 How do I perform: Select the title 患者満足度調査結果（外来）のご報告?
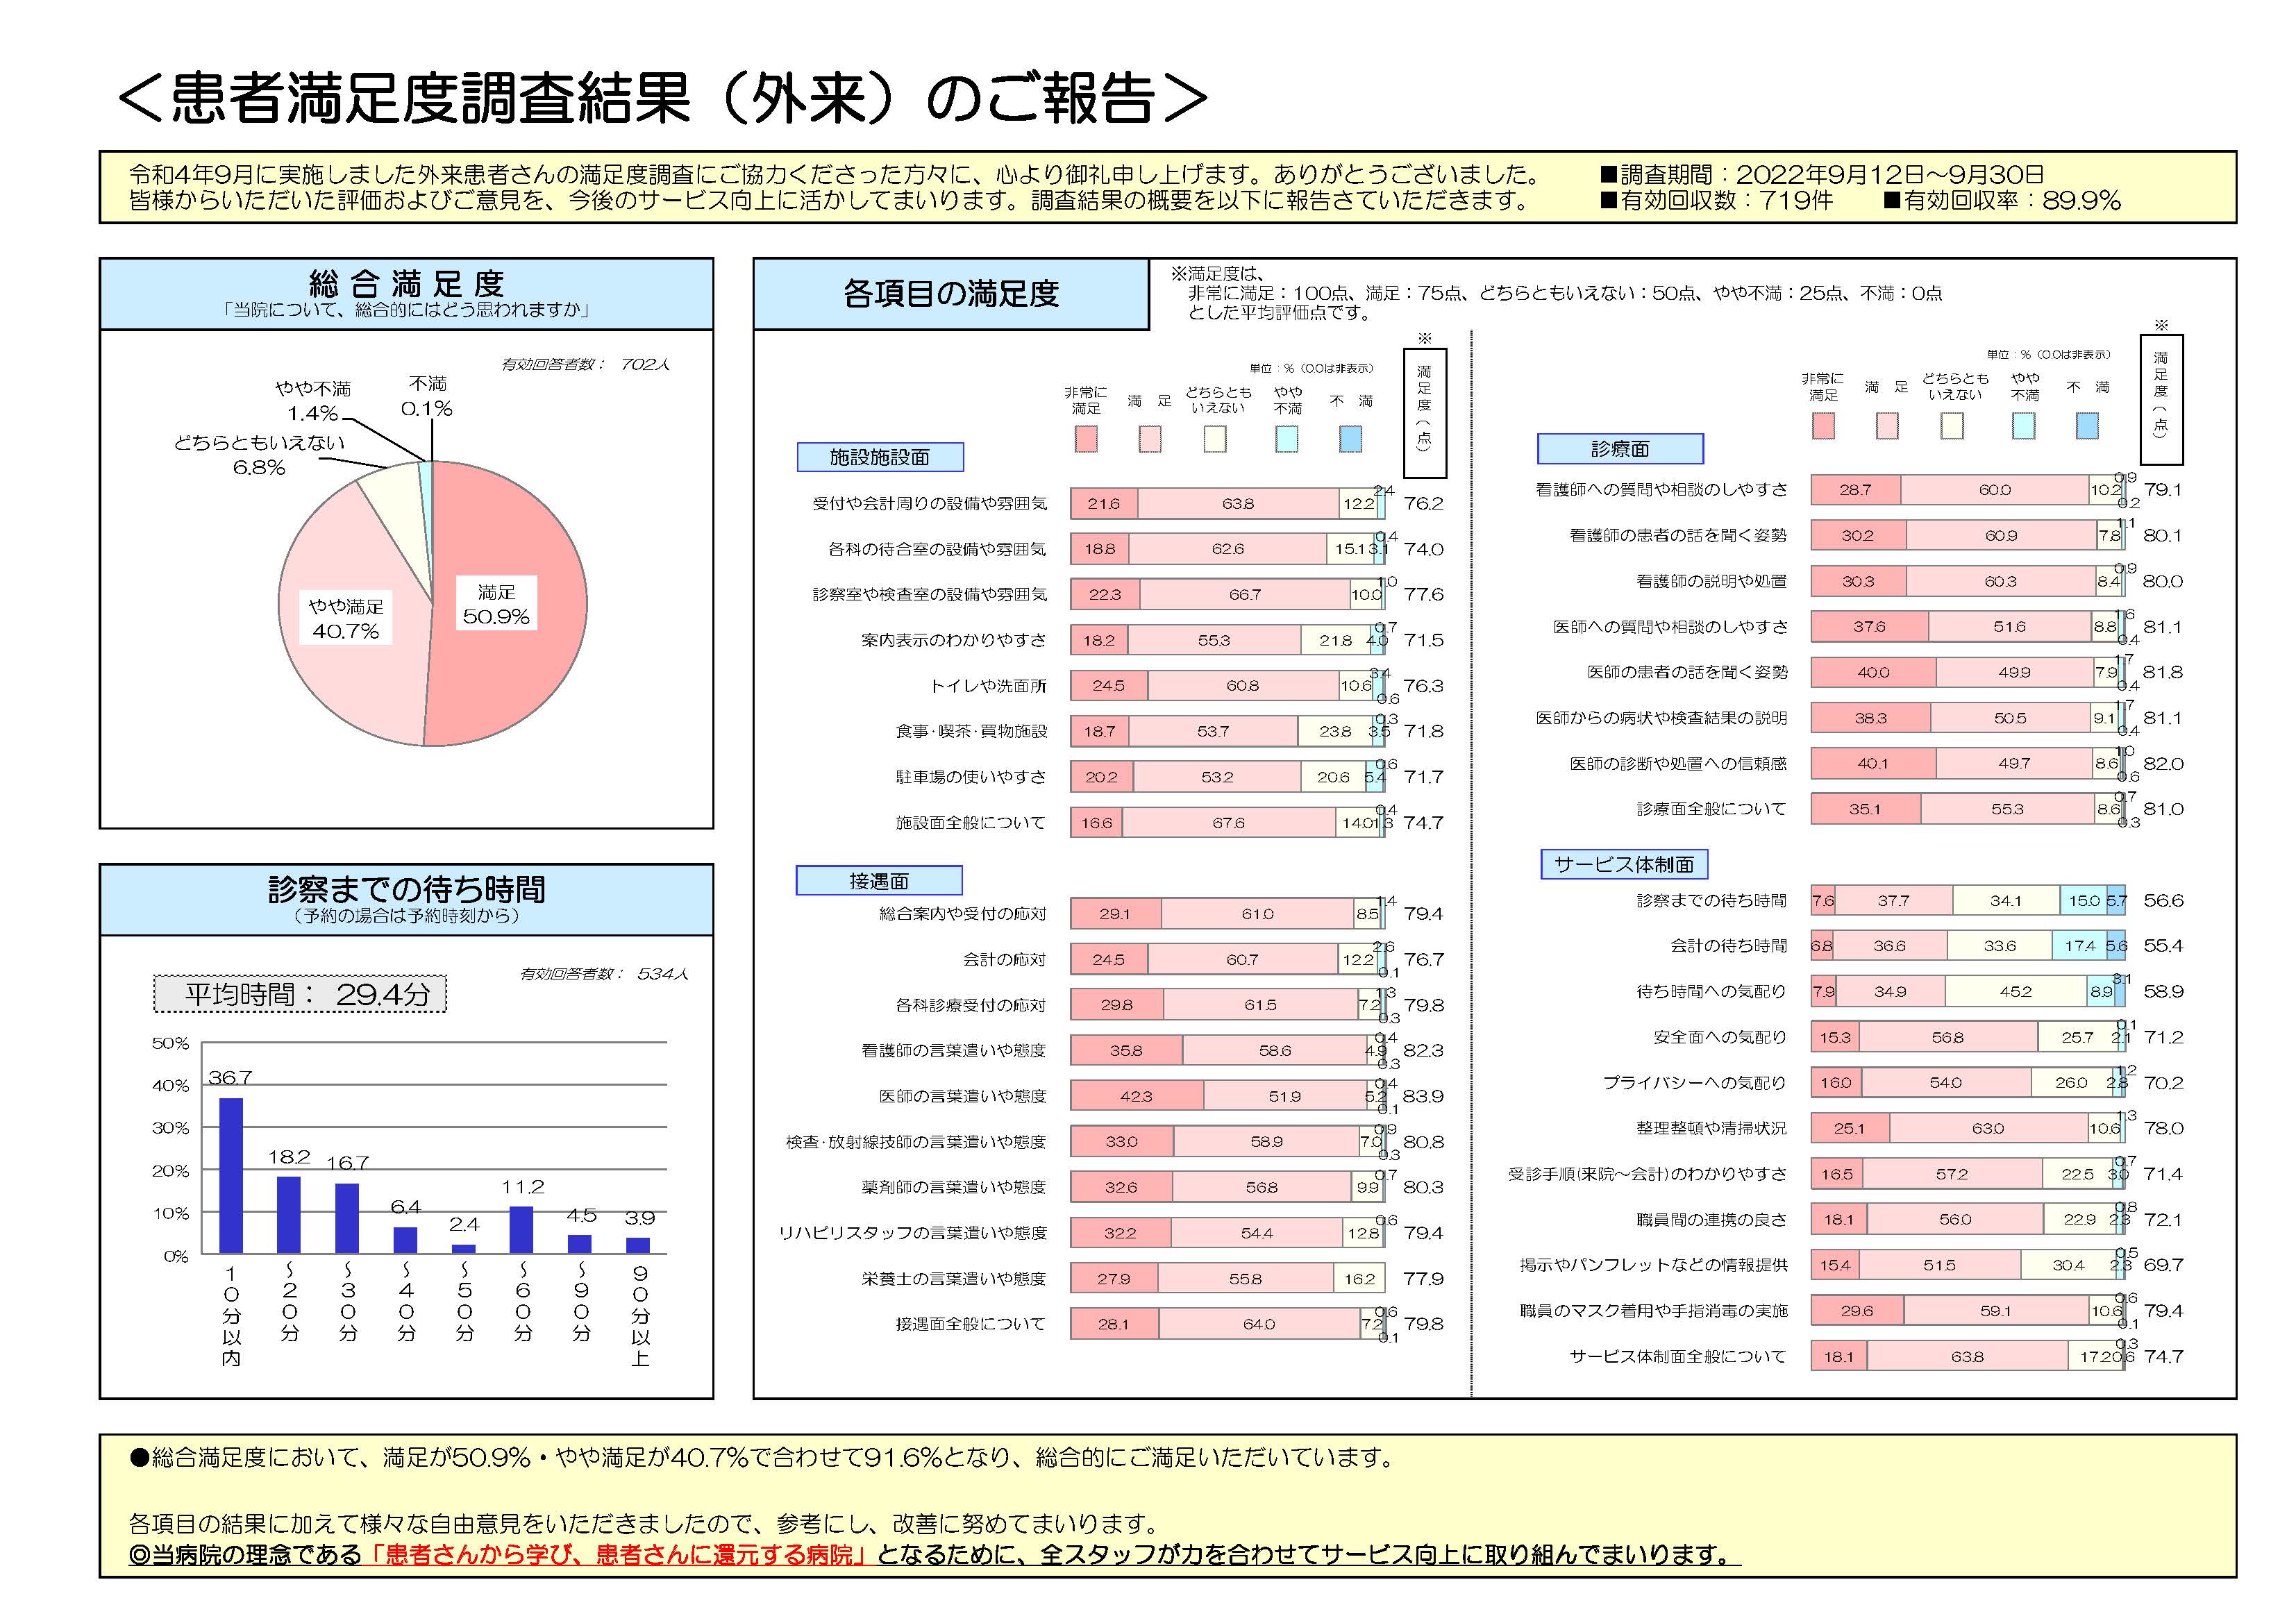(x=662, y=99)
